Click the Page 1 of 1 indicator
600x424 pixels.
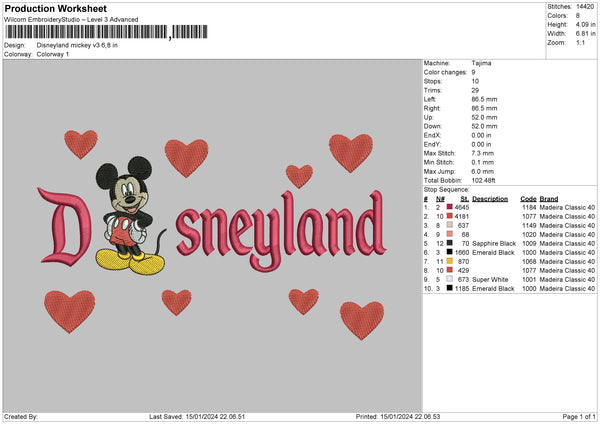coord(579,416)
